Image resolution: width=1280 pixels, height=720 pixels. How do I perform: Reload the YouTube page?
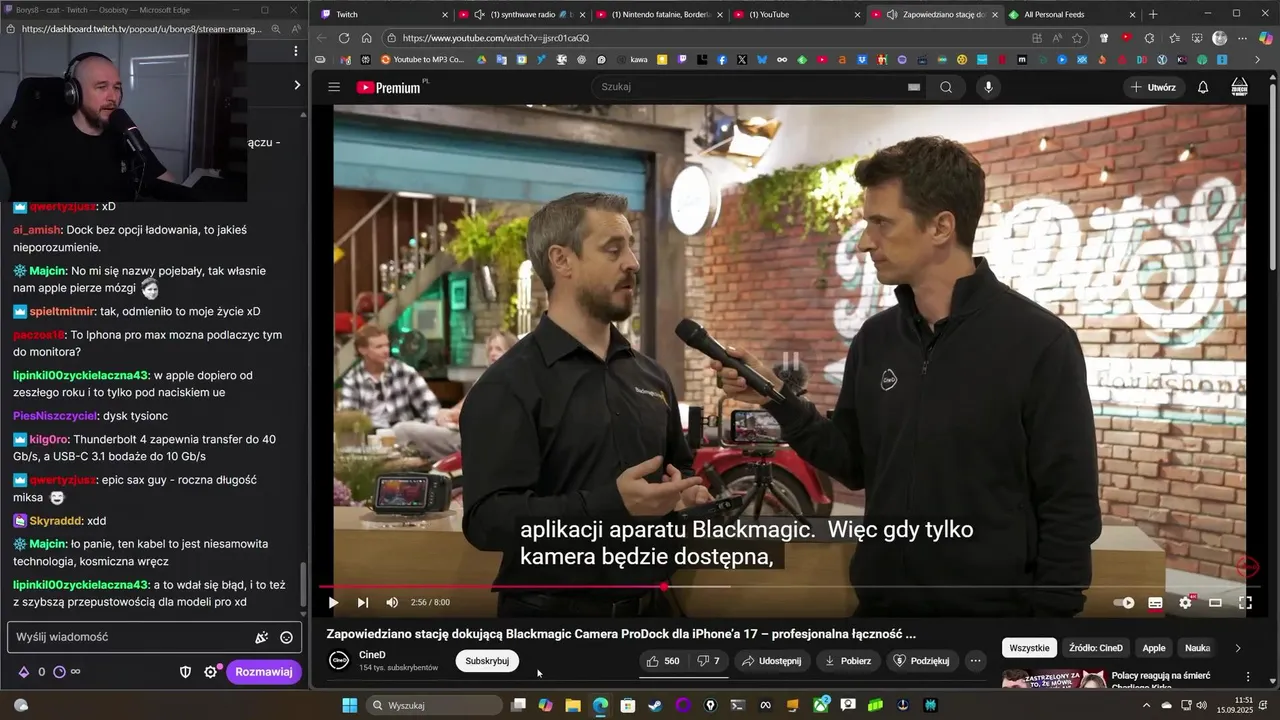(x=344, y=38)
